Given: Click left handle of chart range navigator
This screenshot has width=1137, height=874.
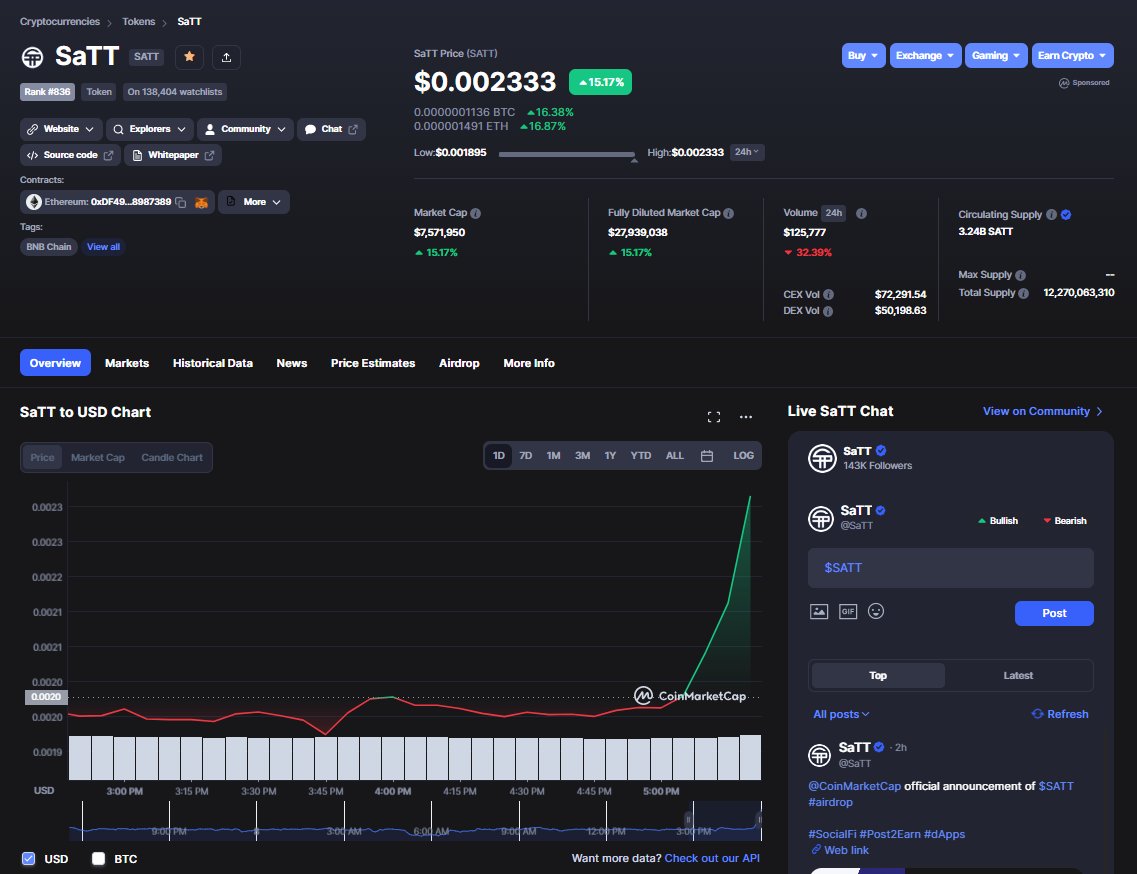Looking at the screenshot, I should coord(688,820).
